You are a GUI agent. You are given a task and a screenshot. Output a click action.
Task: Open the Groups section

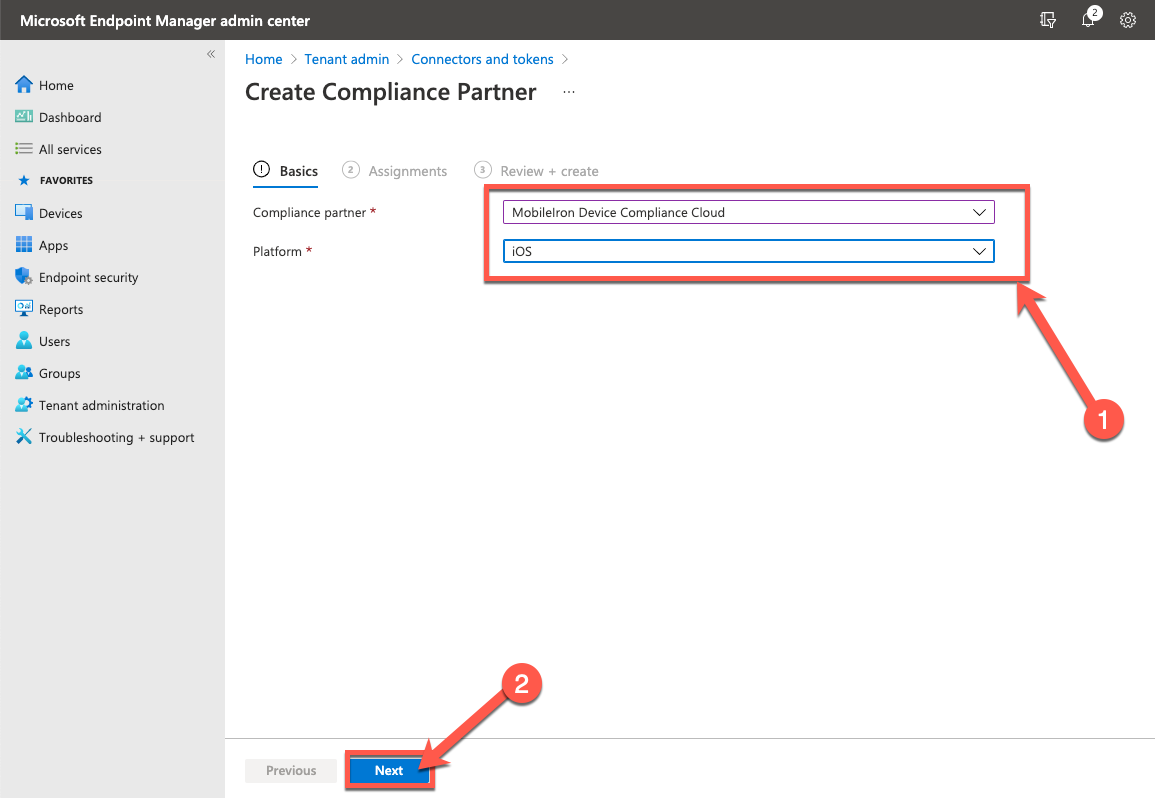click(x=58, y=372)
